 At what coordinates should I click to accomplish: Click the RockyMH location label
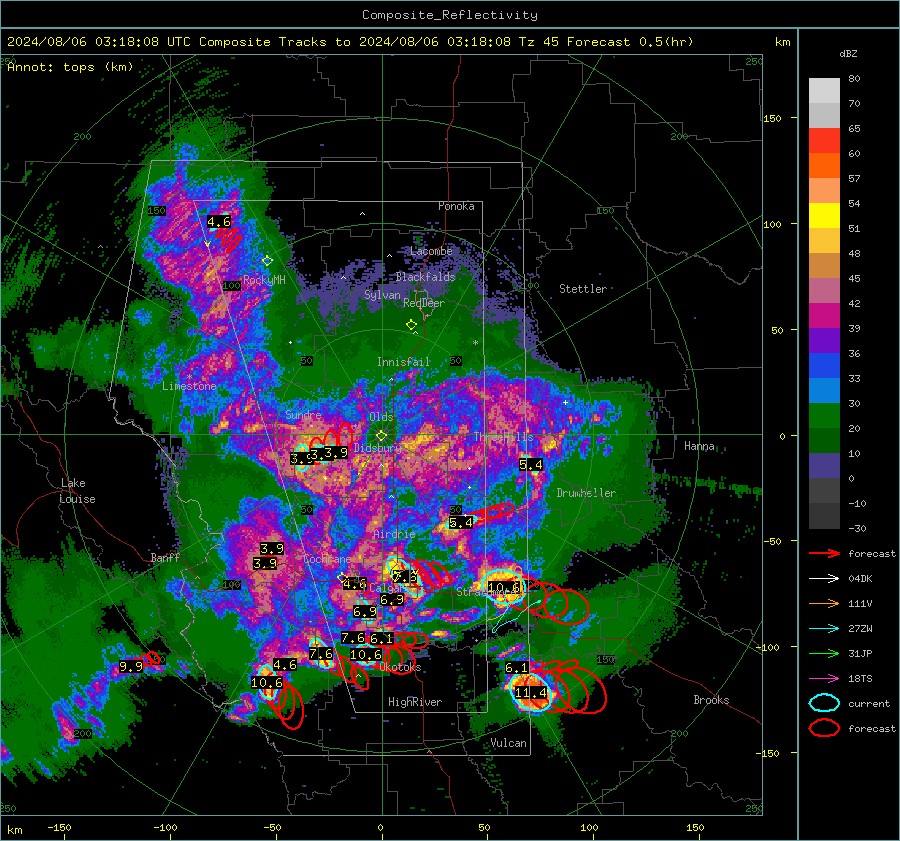[x=264, y=280]
